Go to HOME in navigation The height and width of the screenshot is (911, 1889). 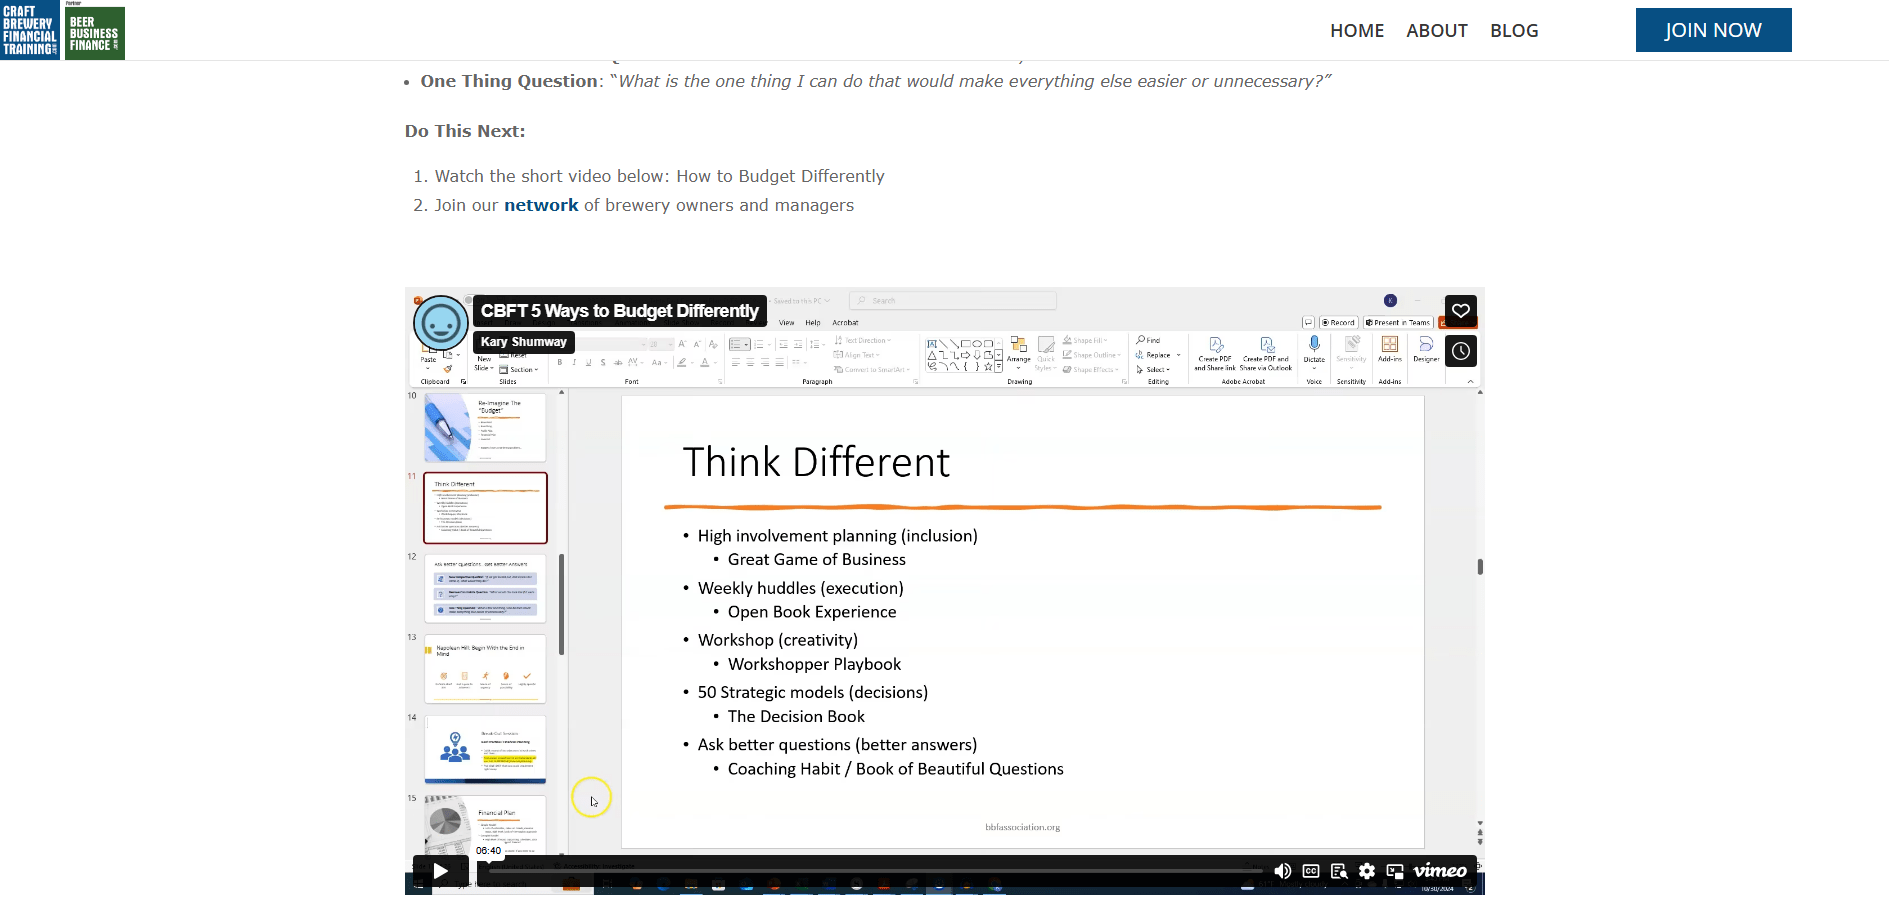coord(1357,31)
